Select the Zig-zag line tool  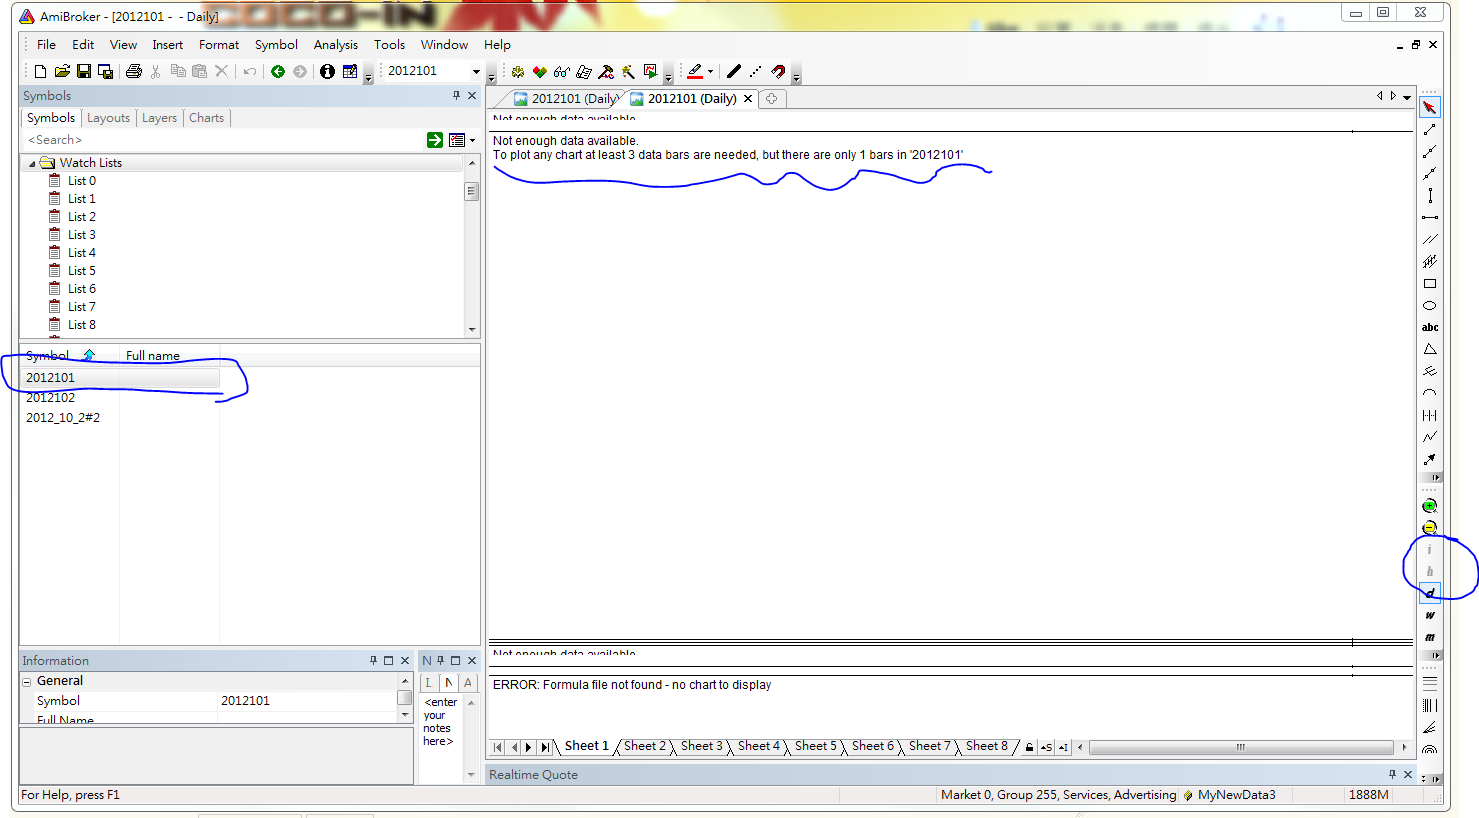[x=1430, y=437]
